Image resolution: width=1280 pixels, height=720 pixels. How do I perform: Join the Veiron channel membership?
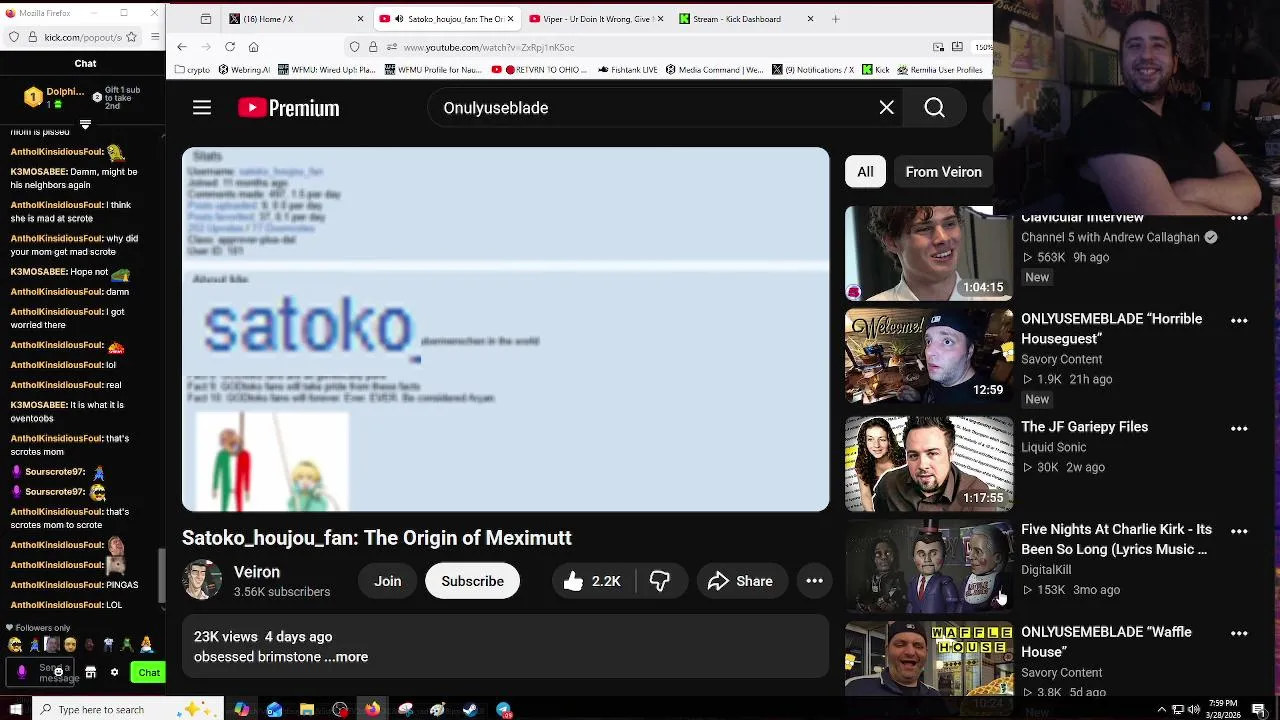tap(388, 581)
